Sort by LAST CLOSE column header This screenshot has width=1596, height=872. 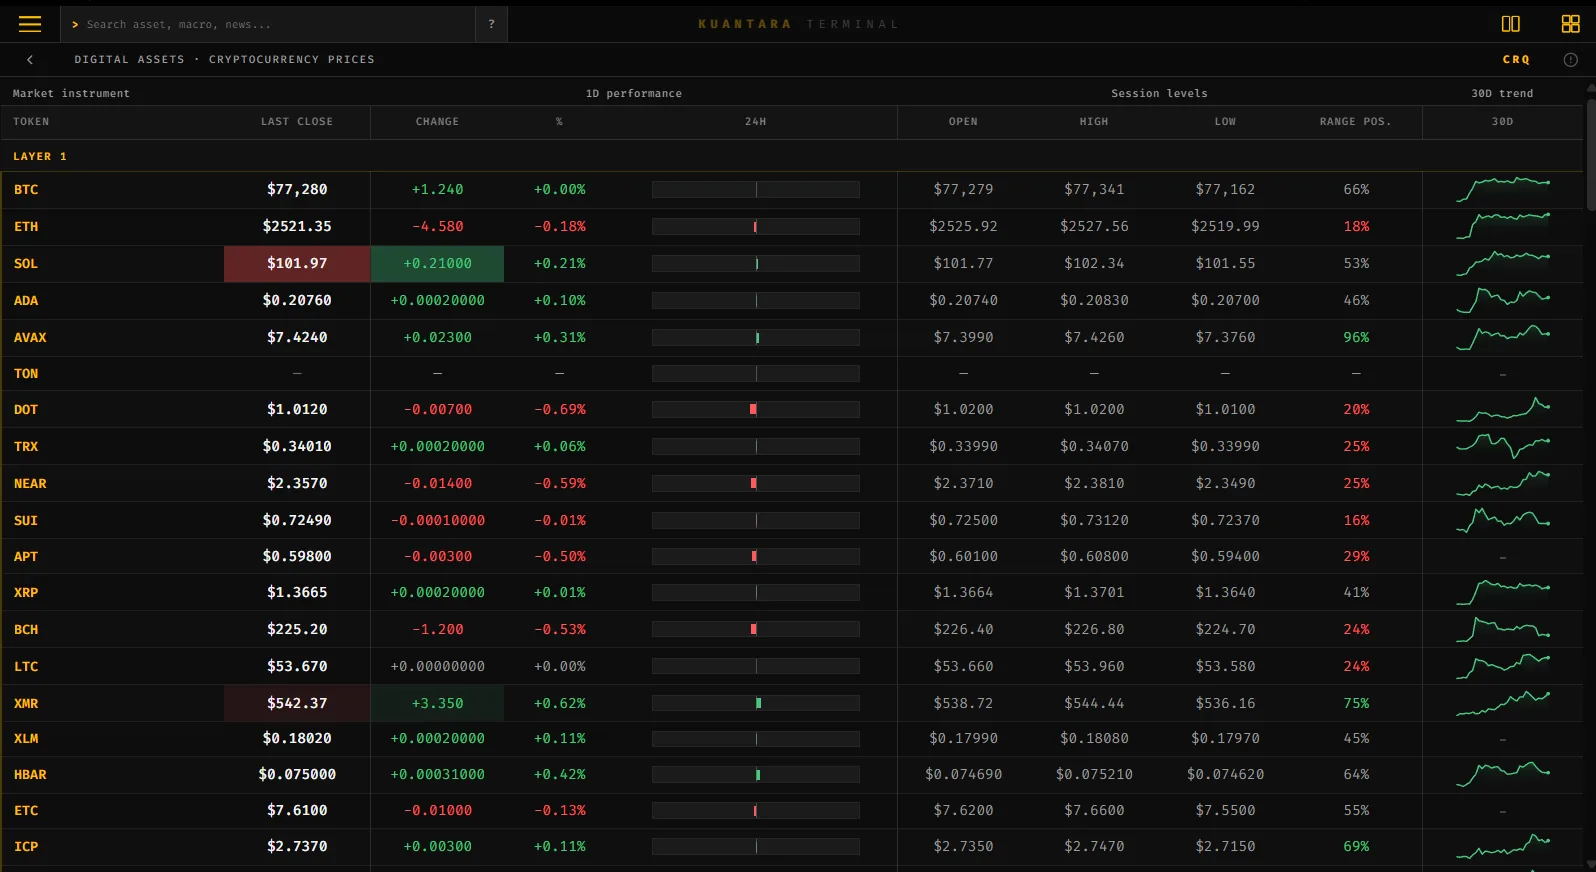(297, 122)
